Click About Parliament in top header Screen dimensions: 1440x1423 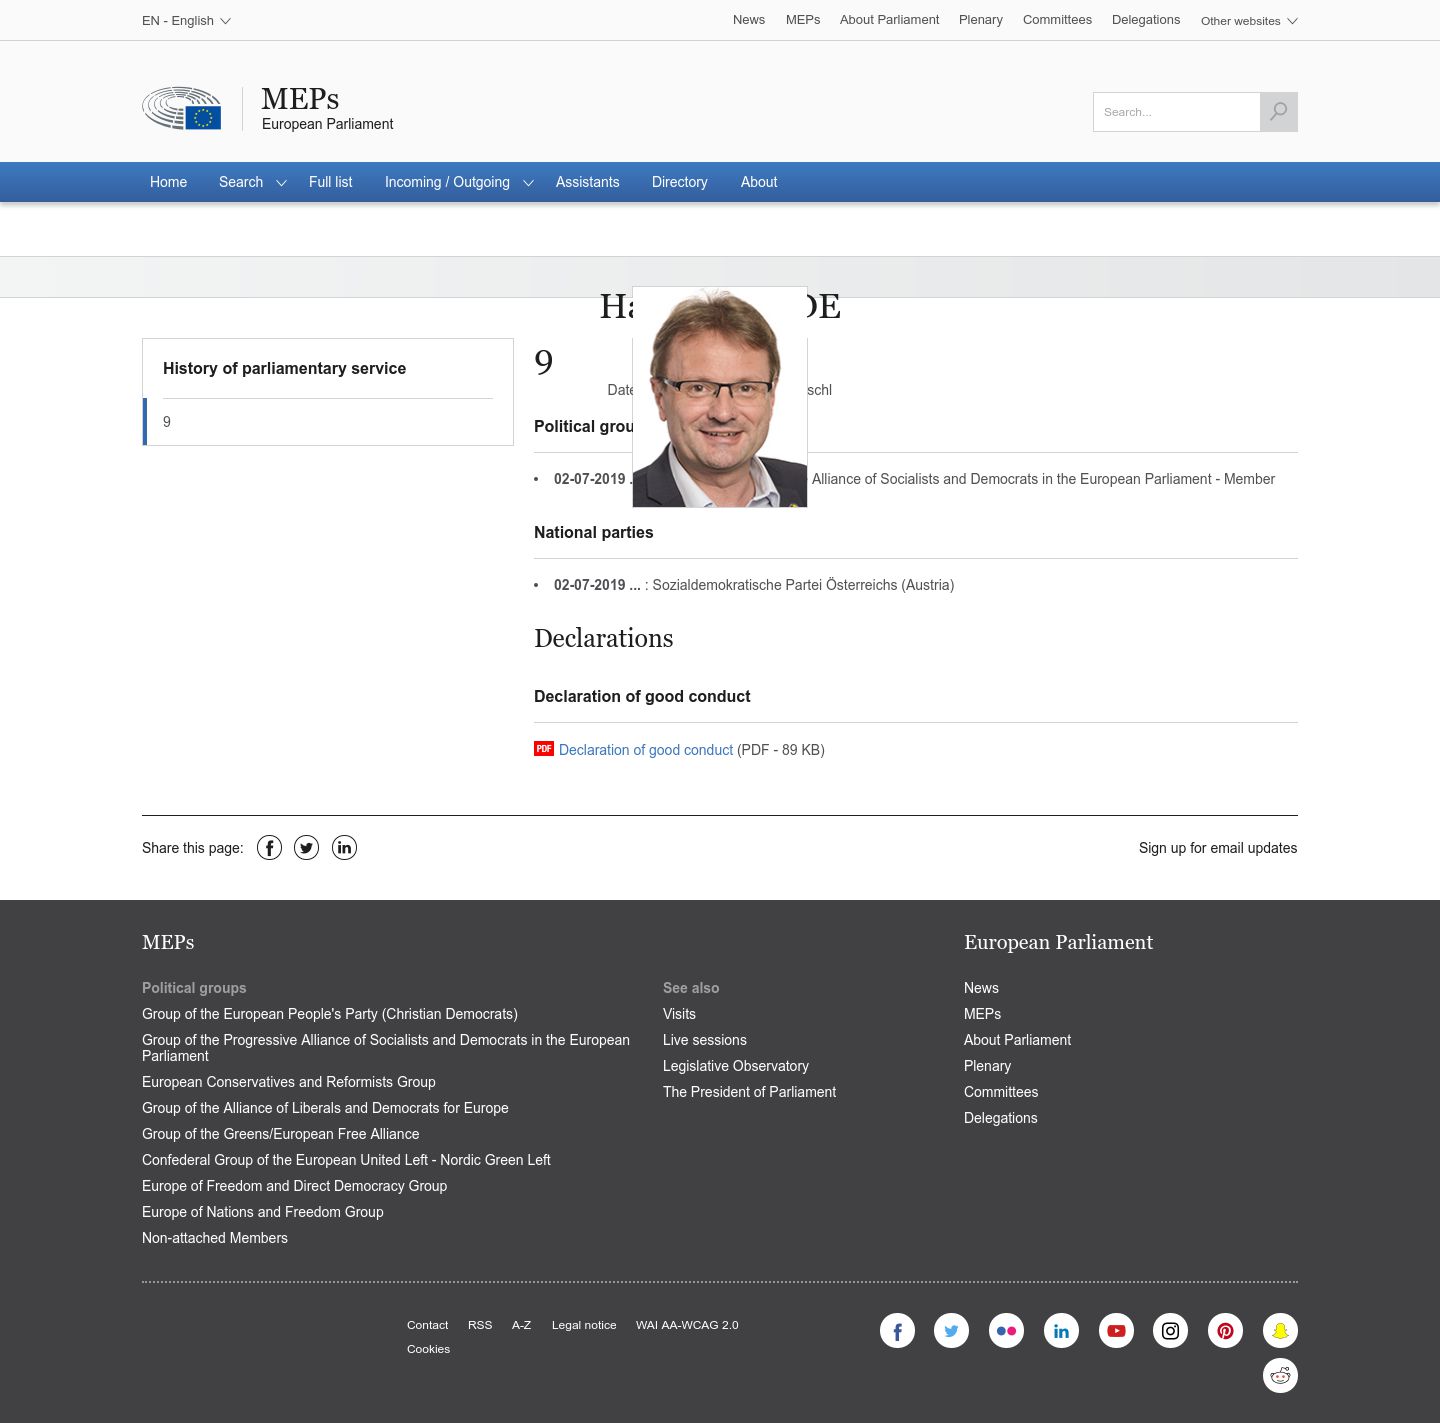(889, 20)
